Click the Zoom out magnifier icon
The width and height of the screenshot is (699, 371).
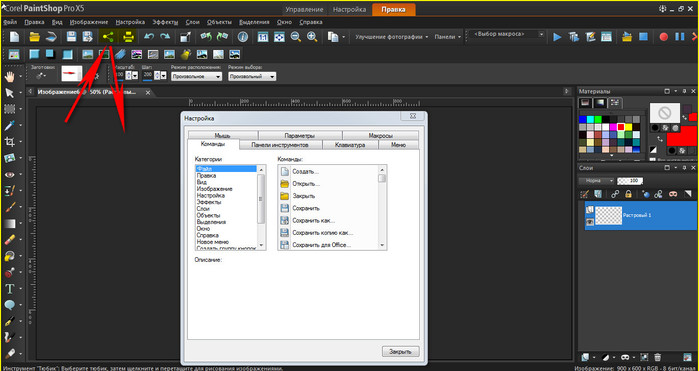pos(295,37)
